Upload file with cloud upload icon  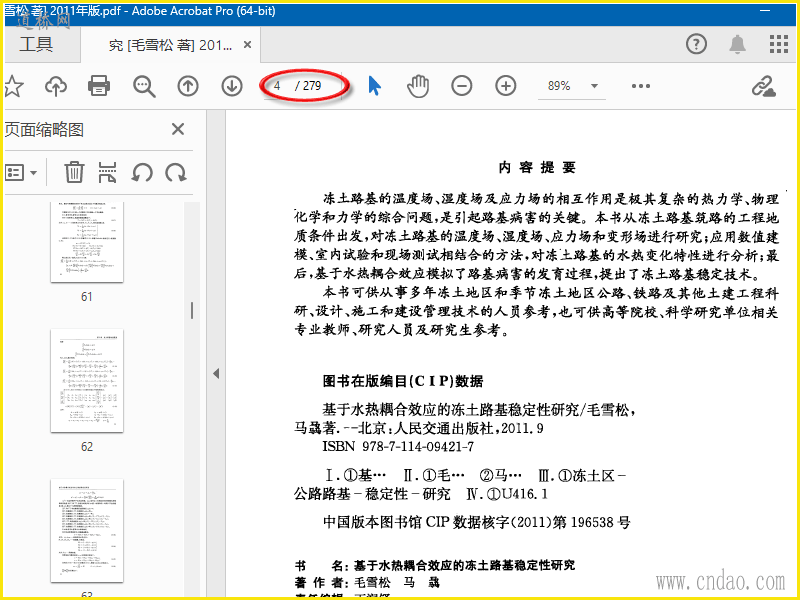(x=56, y=86)
